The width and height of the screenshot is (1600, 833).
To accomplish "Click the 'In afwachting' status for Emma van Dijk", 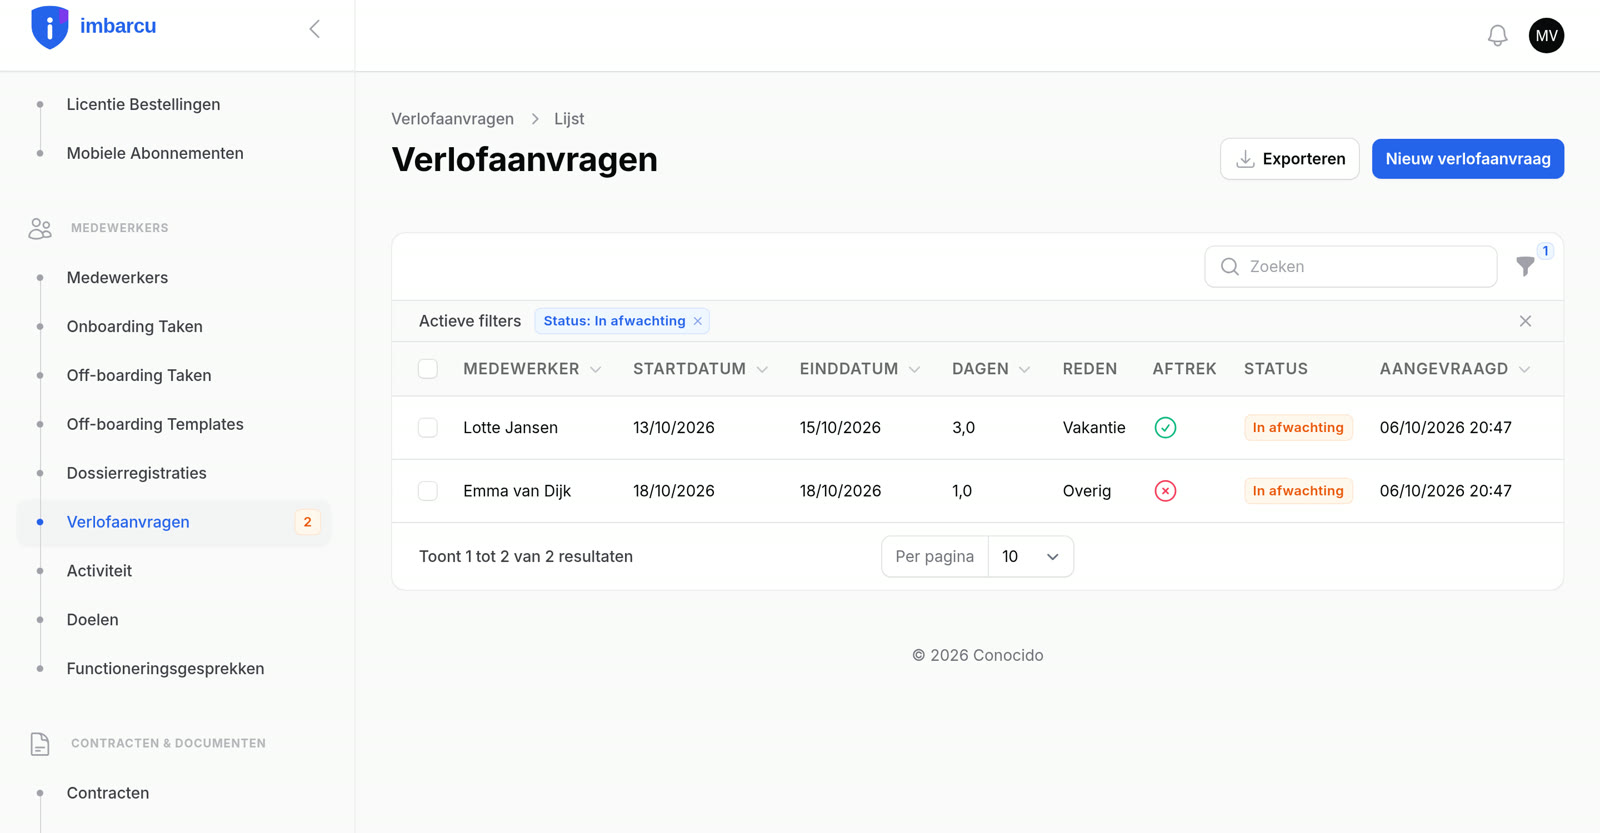I will pyautogui.click(x=1298, y=491).
